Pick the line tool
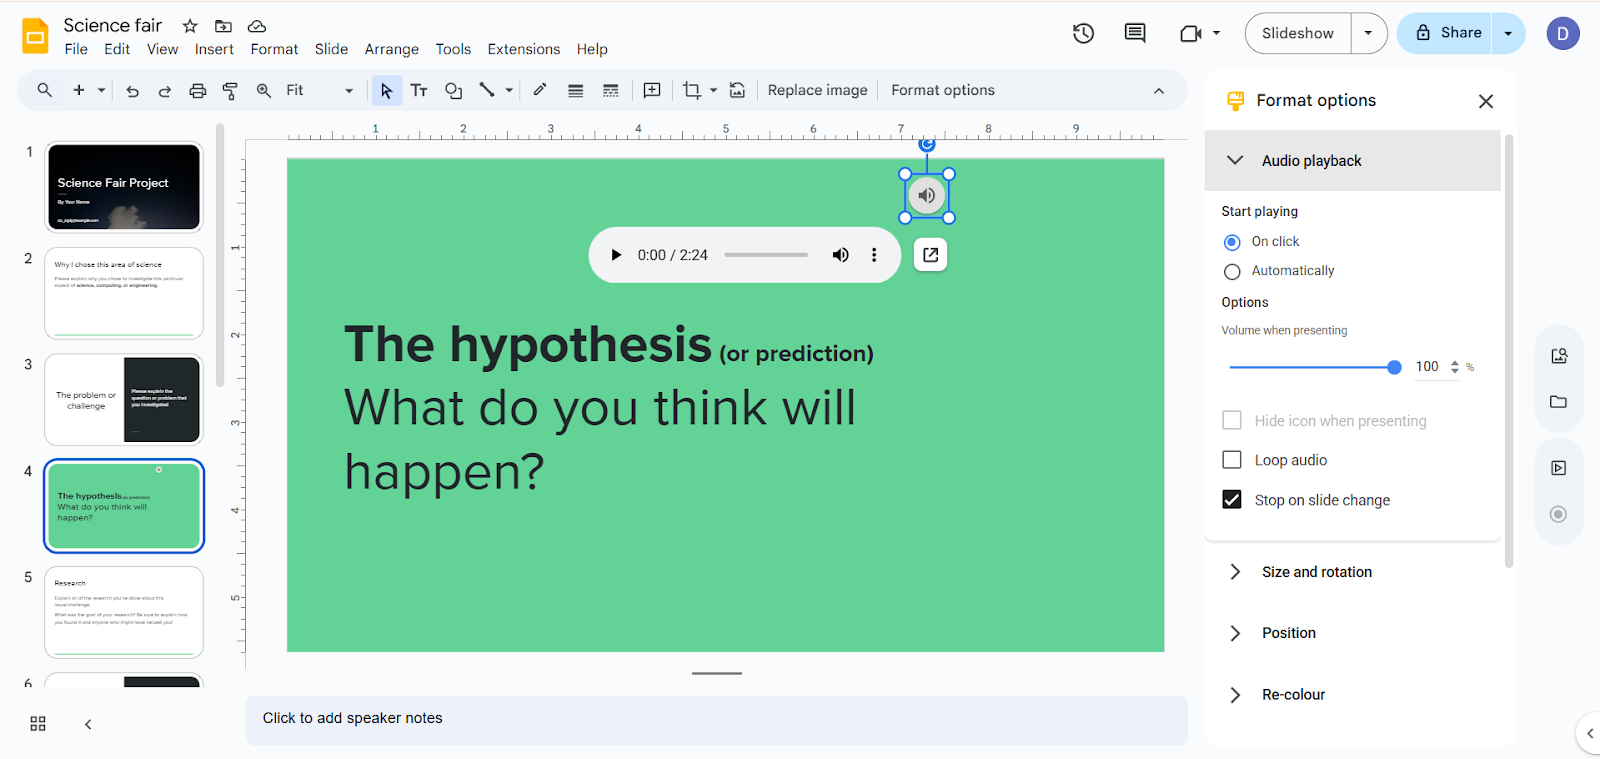The image size is (1600, 759). click(487, 90)
